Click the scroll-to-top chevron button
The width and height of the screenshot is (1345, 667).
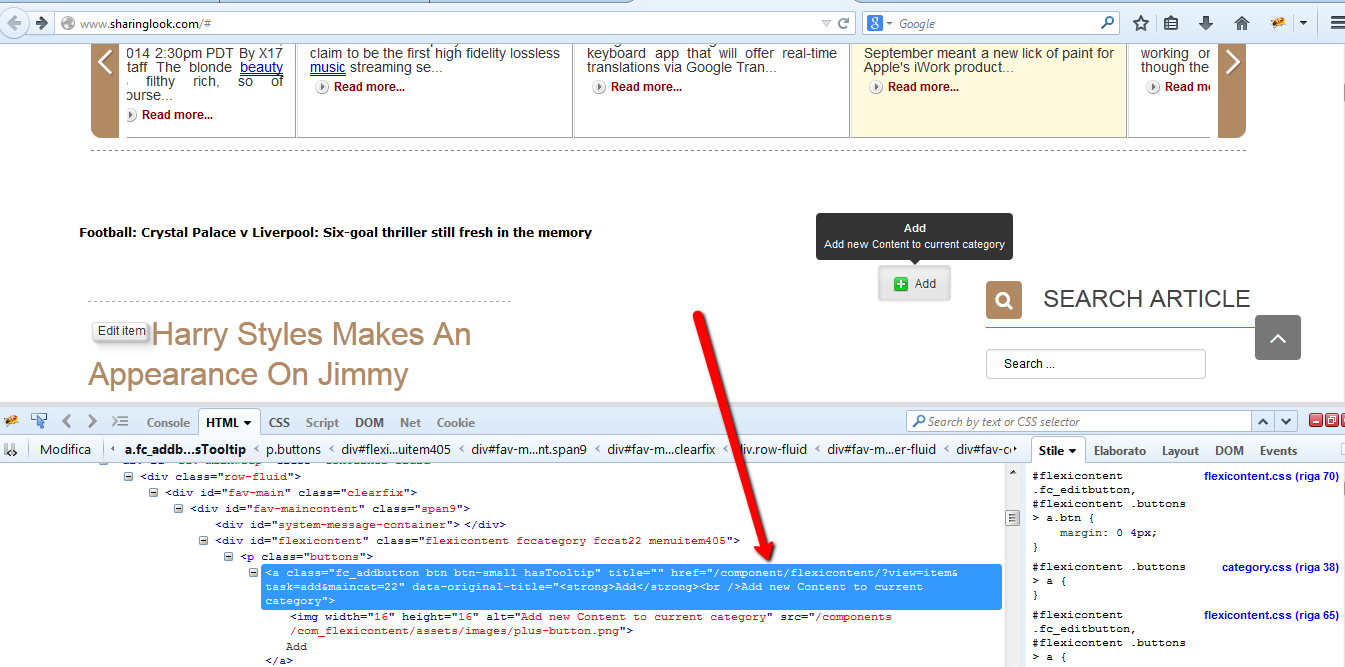pyautogui.click(x=1278, y=338)
